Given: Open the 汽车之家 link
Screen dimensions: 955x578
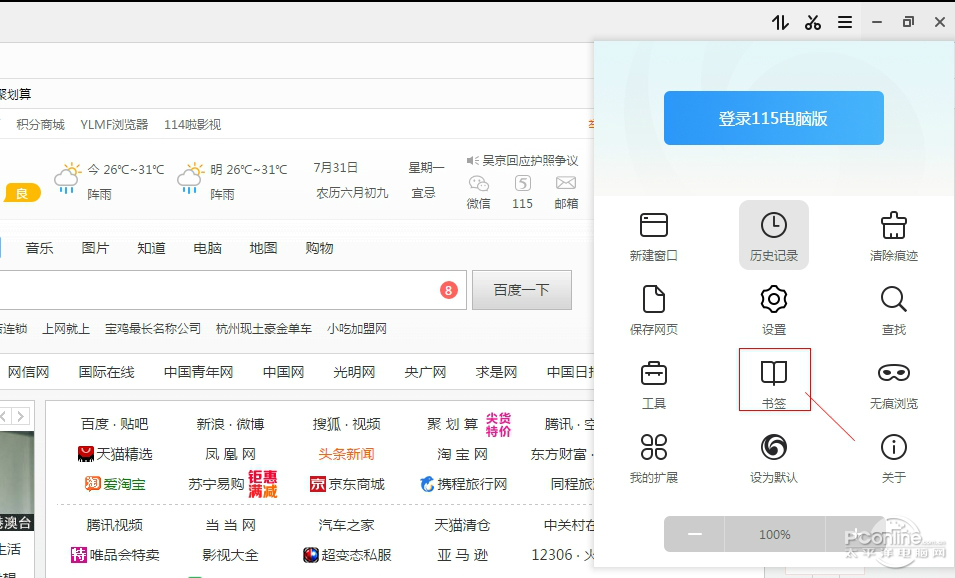Looking at the screenshot, I should point(347,525).
